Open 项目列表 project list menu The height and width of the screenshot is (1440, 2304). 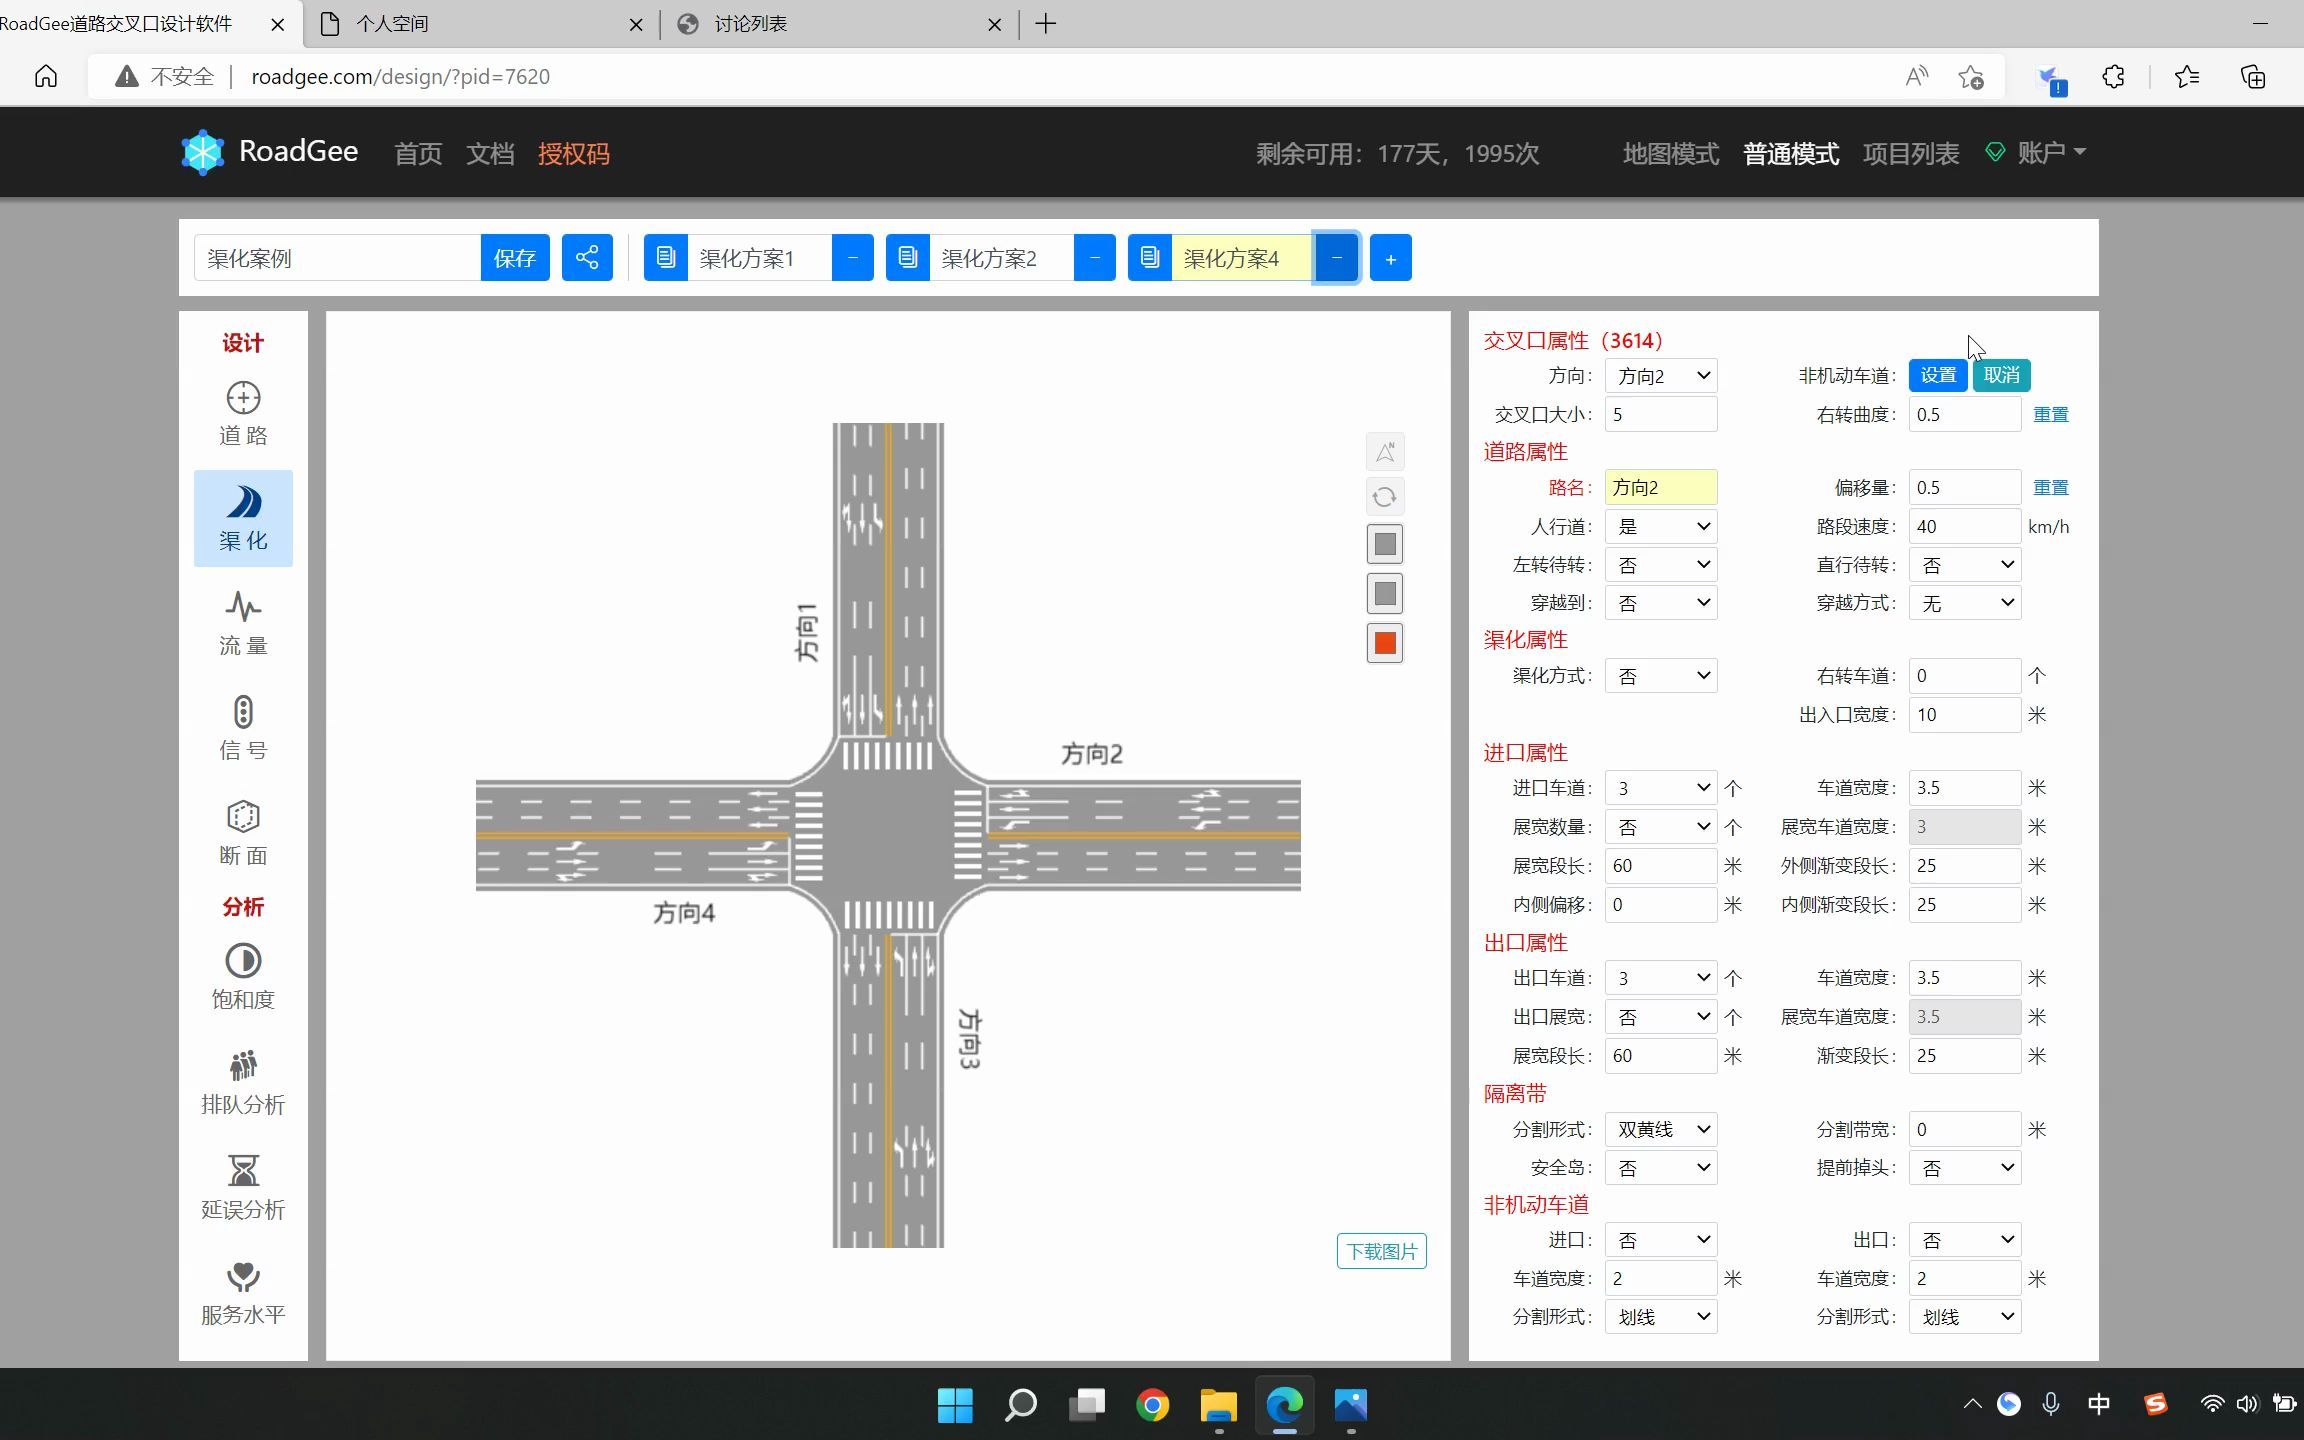coord(1911,151)
